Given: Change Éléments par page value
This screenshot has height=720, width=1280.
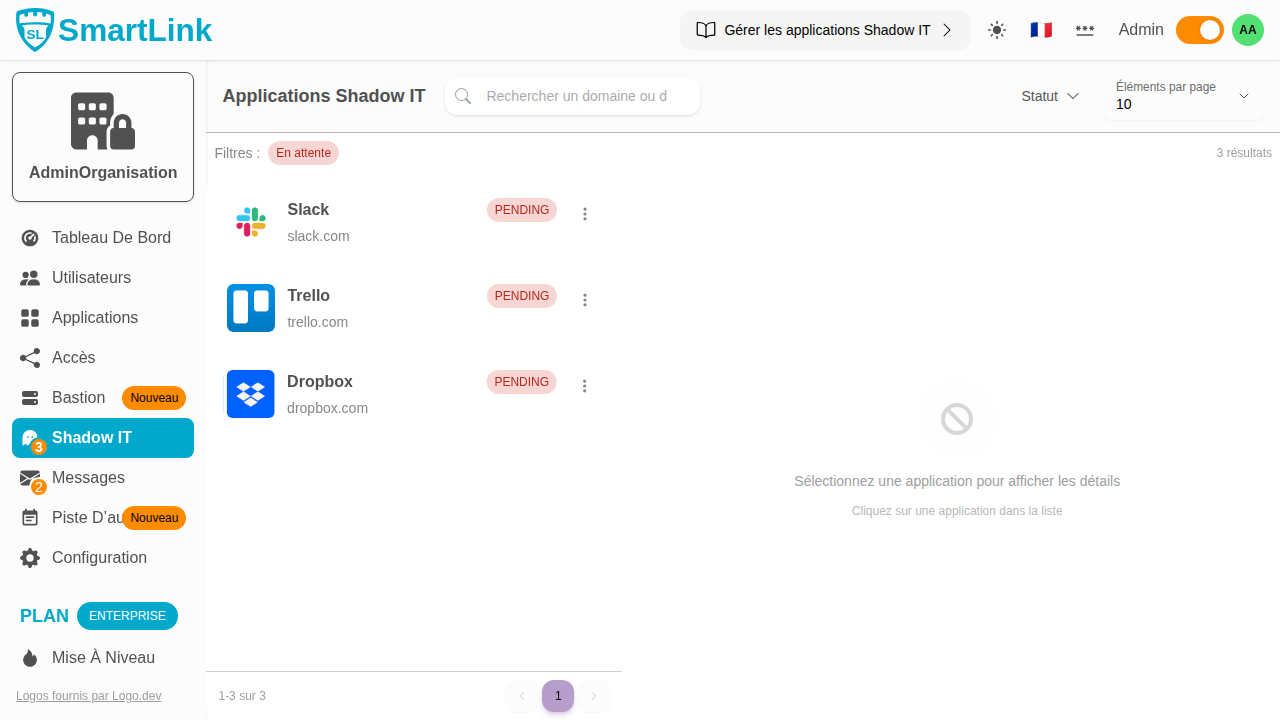Looking at the screenshot, I should [x=1183, y=96].
